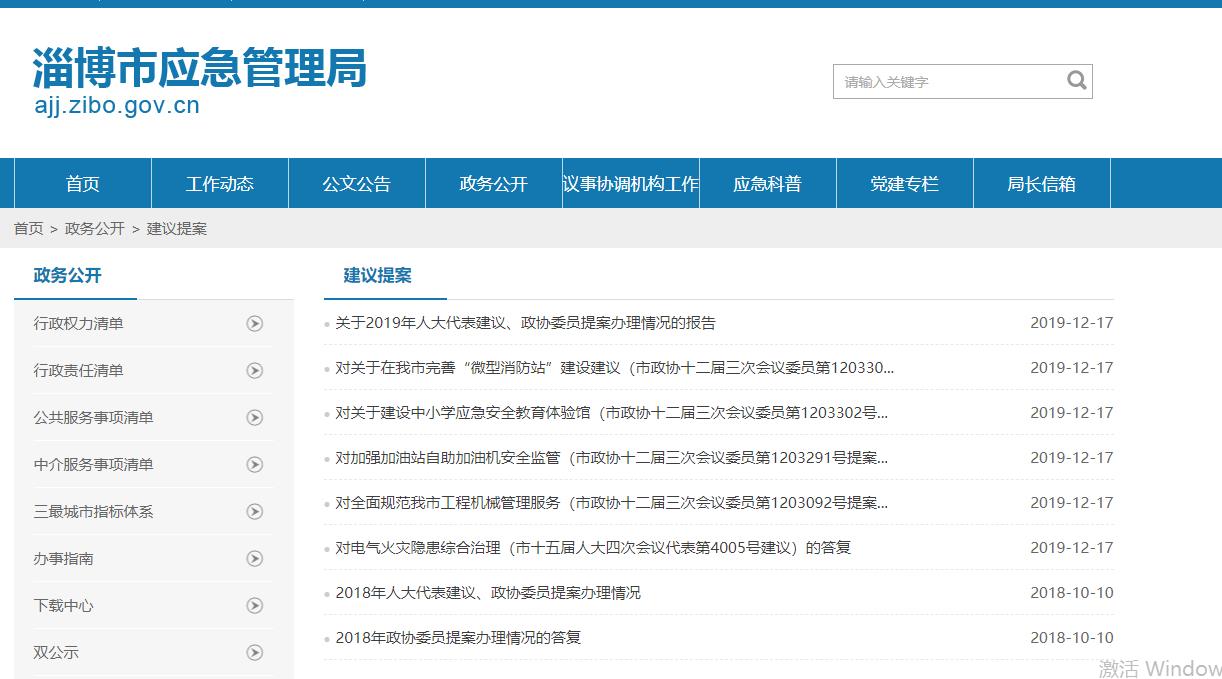Open the 公文公告 navigation tab
This screenshot has height=679, width=1222.
pos(357,184)
